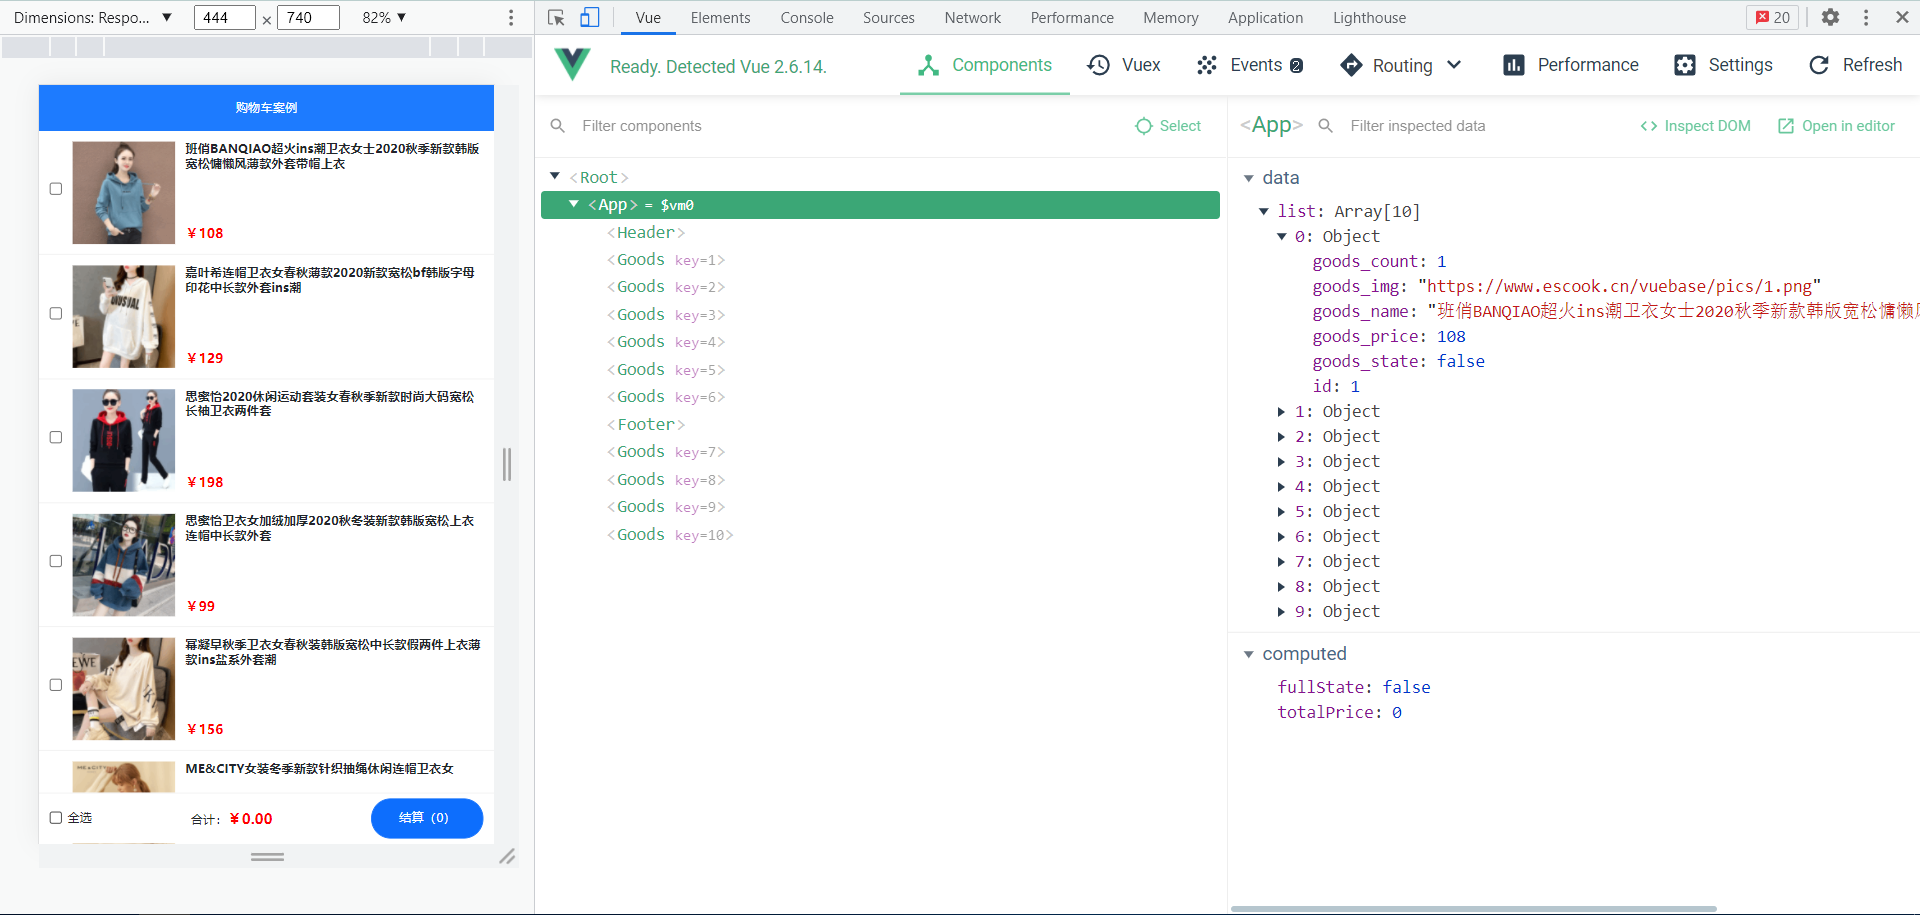1920x915 pixels.
Task: Open the DevTools settings gear
Action: pyautogui.click(x=1830, y=18)
